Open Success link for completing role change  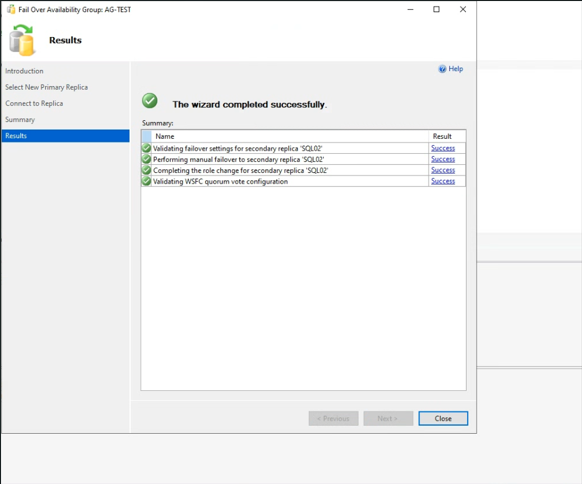pyautogui.click(x=443, y=170)
